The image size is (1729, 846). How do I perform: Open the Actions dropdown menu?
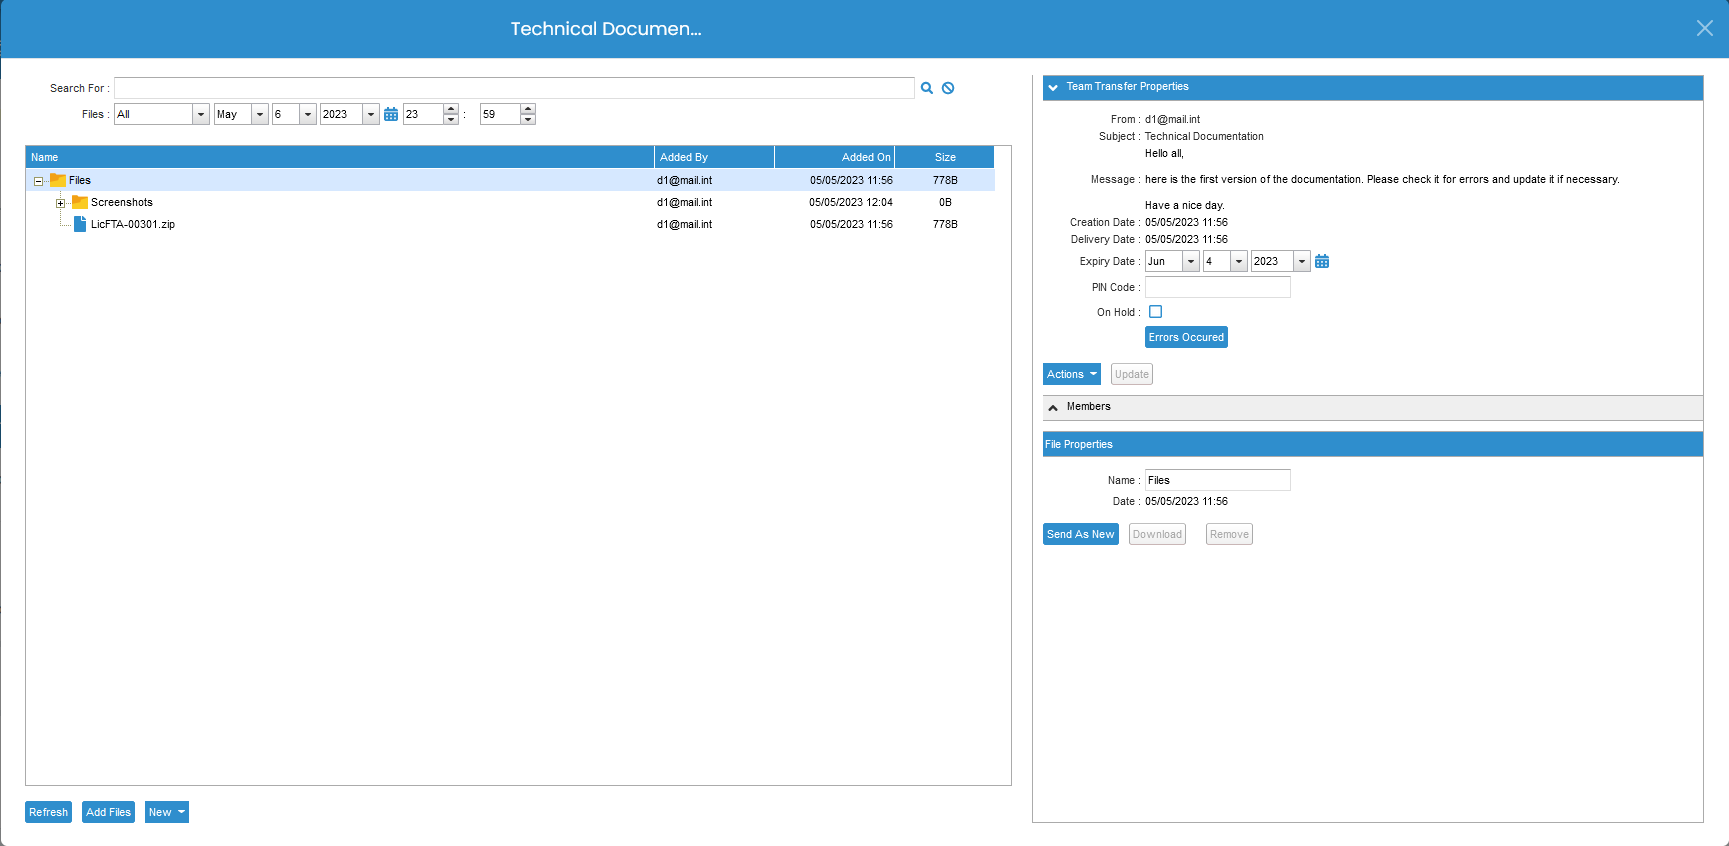click(x=1071, y=374)
